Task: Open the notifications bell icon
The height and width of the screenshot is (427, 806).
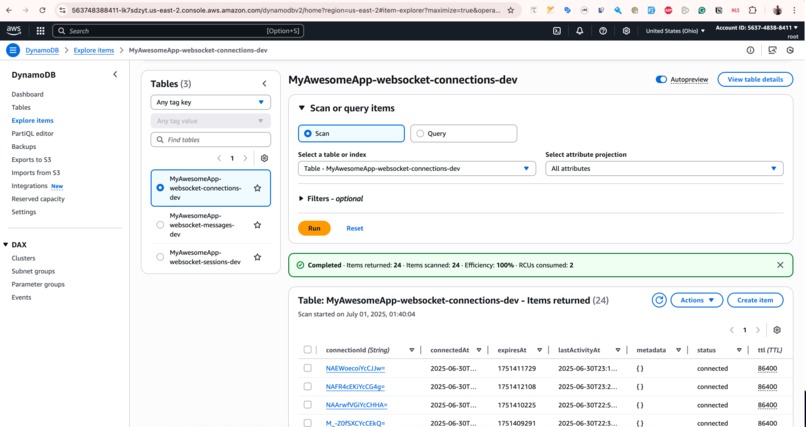Action: [x=580, y=31]
